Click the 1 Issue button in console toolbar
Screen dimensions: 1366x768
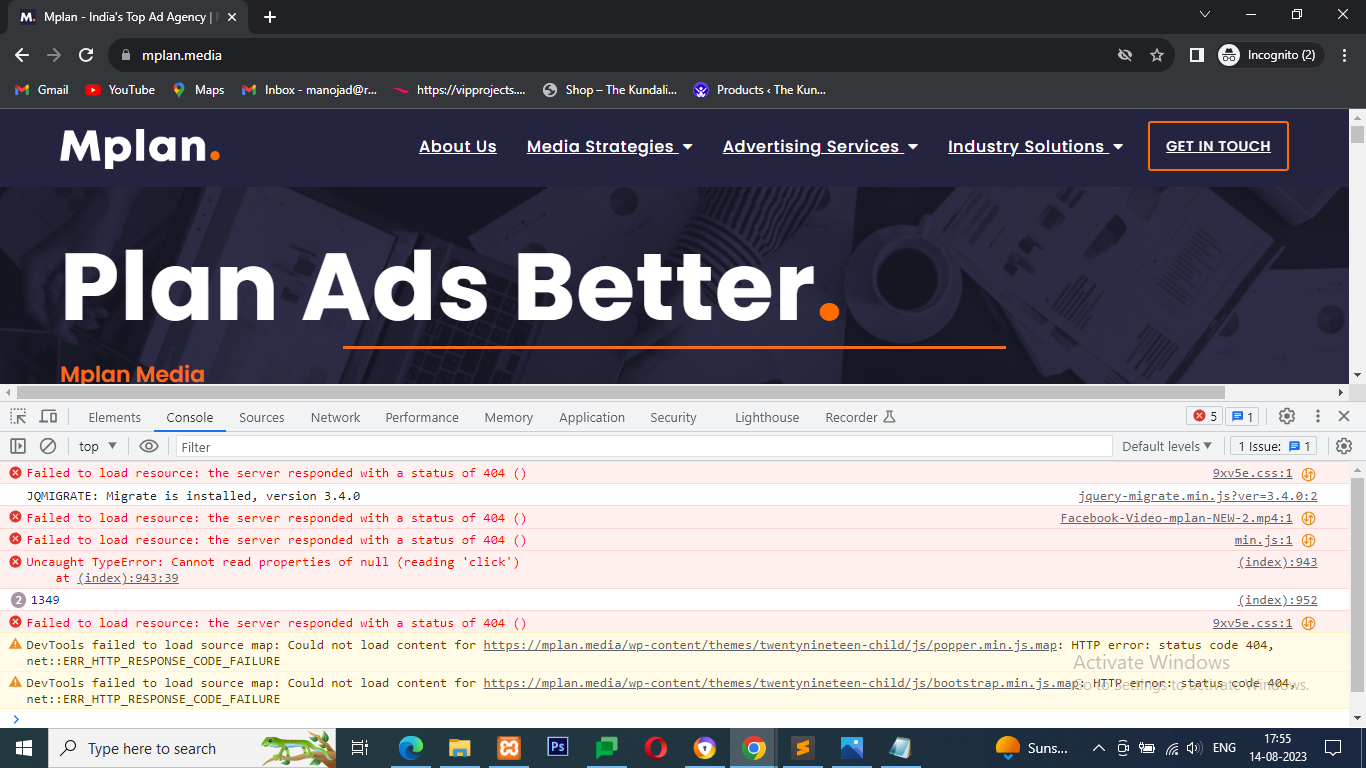point(1274,446)
